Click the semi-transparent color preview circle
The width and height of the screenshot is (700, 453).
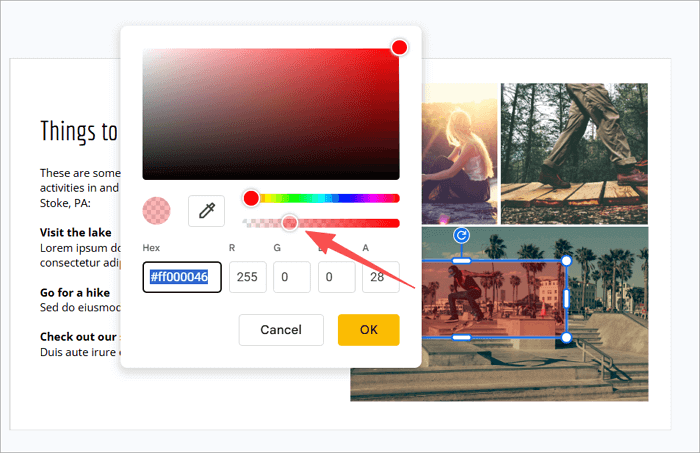[157, 210]
